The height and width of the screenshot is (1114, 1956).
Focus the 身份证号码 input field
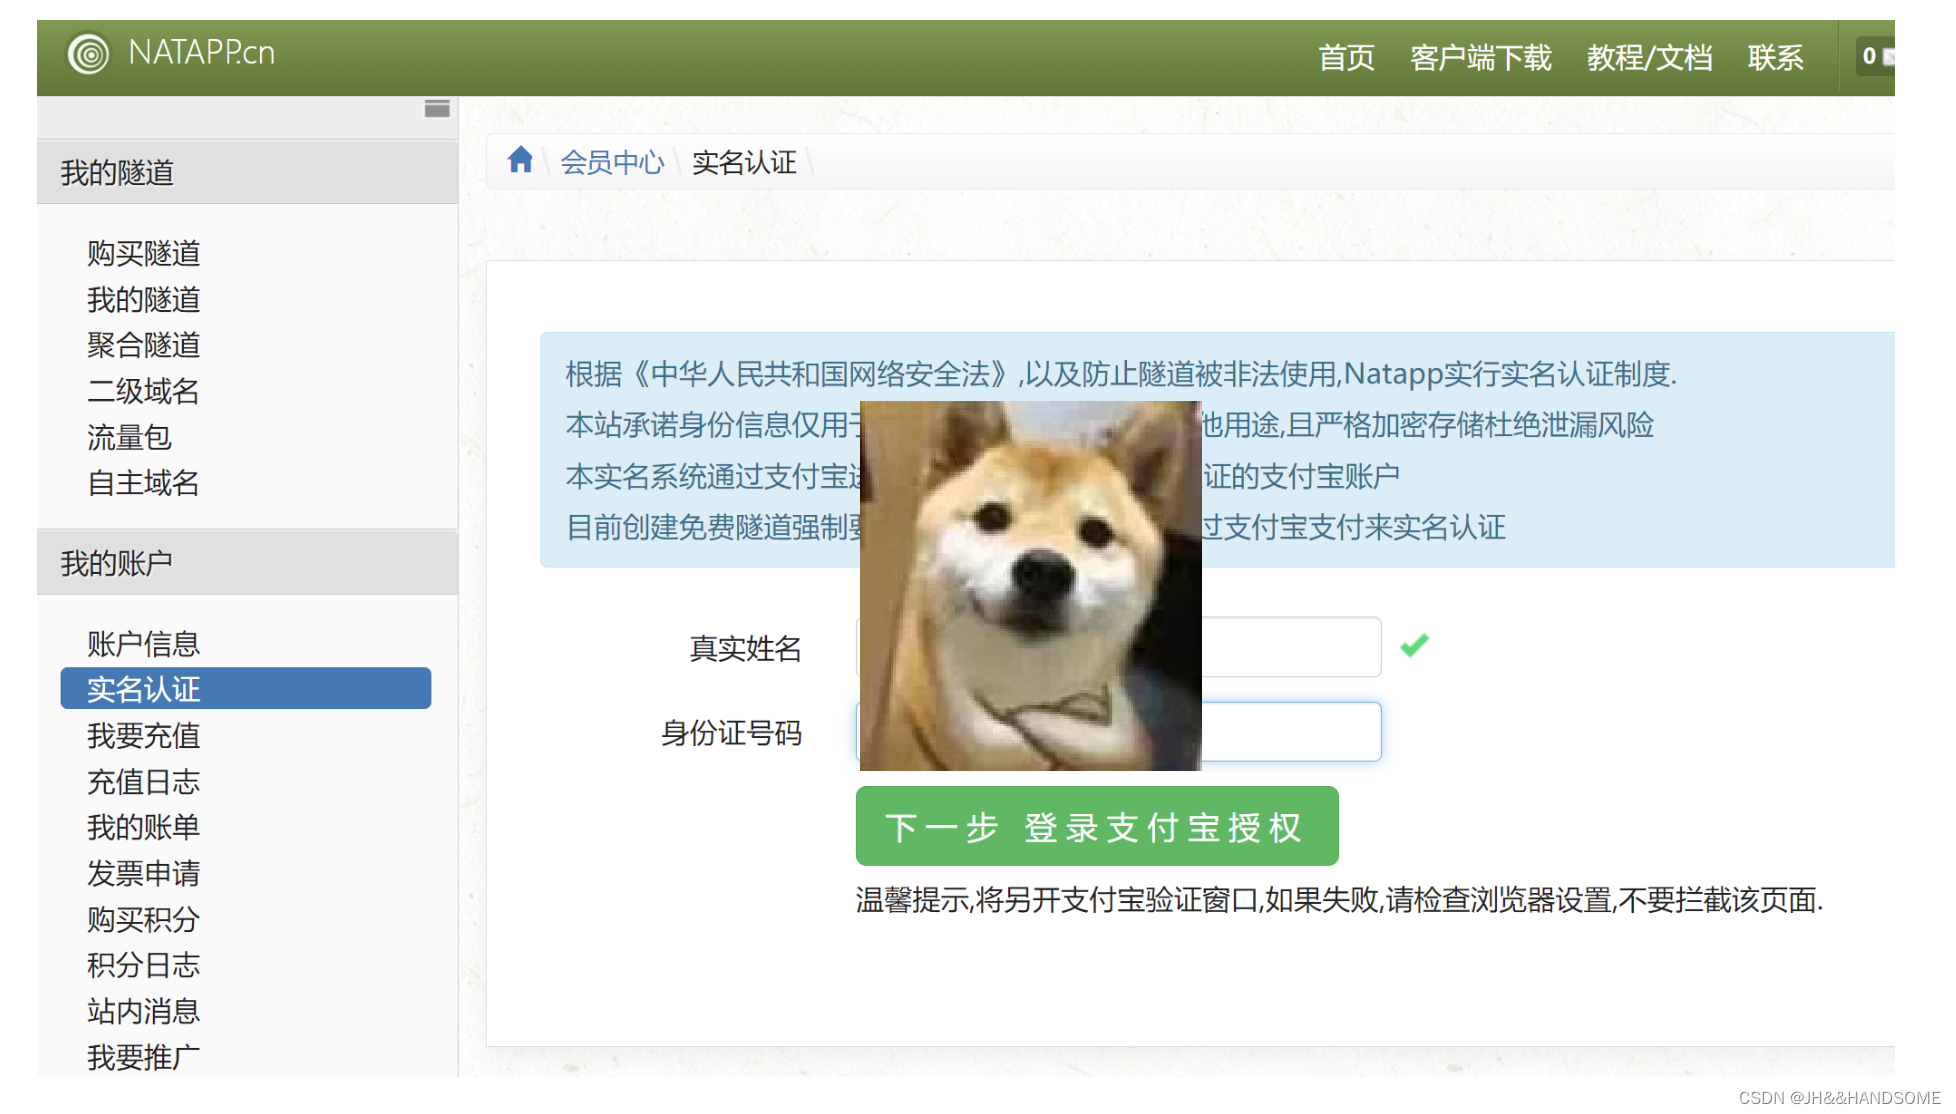click(1290, 732)
